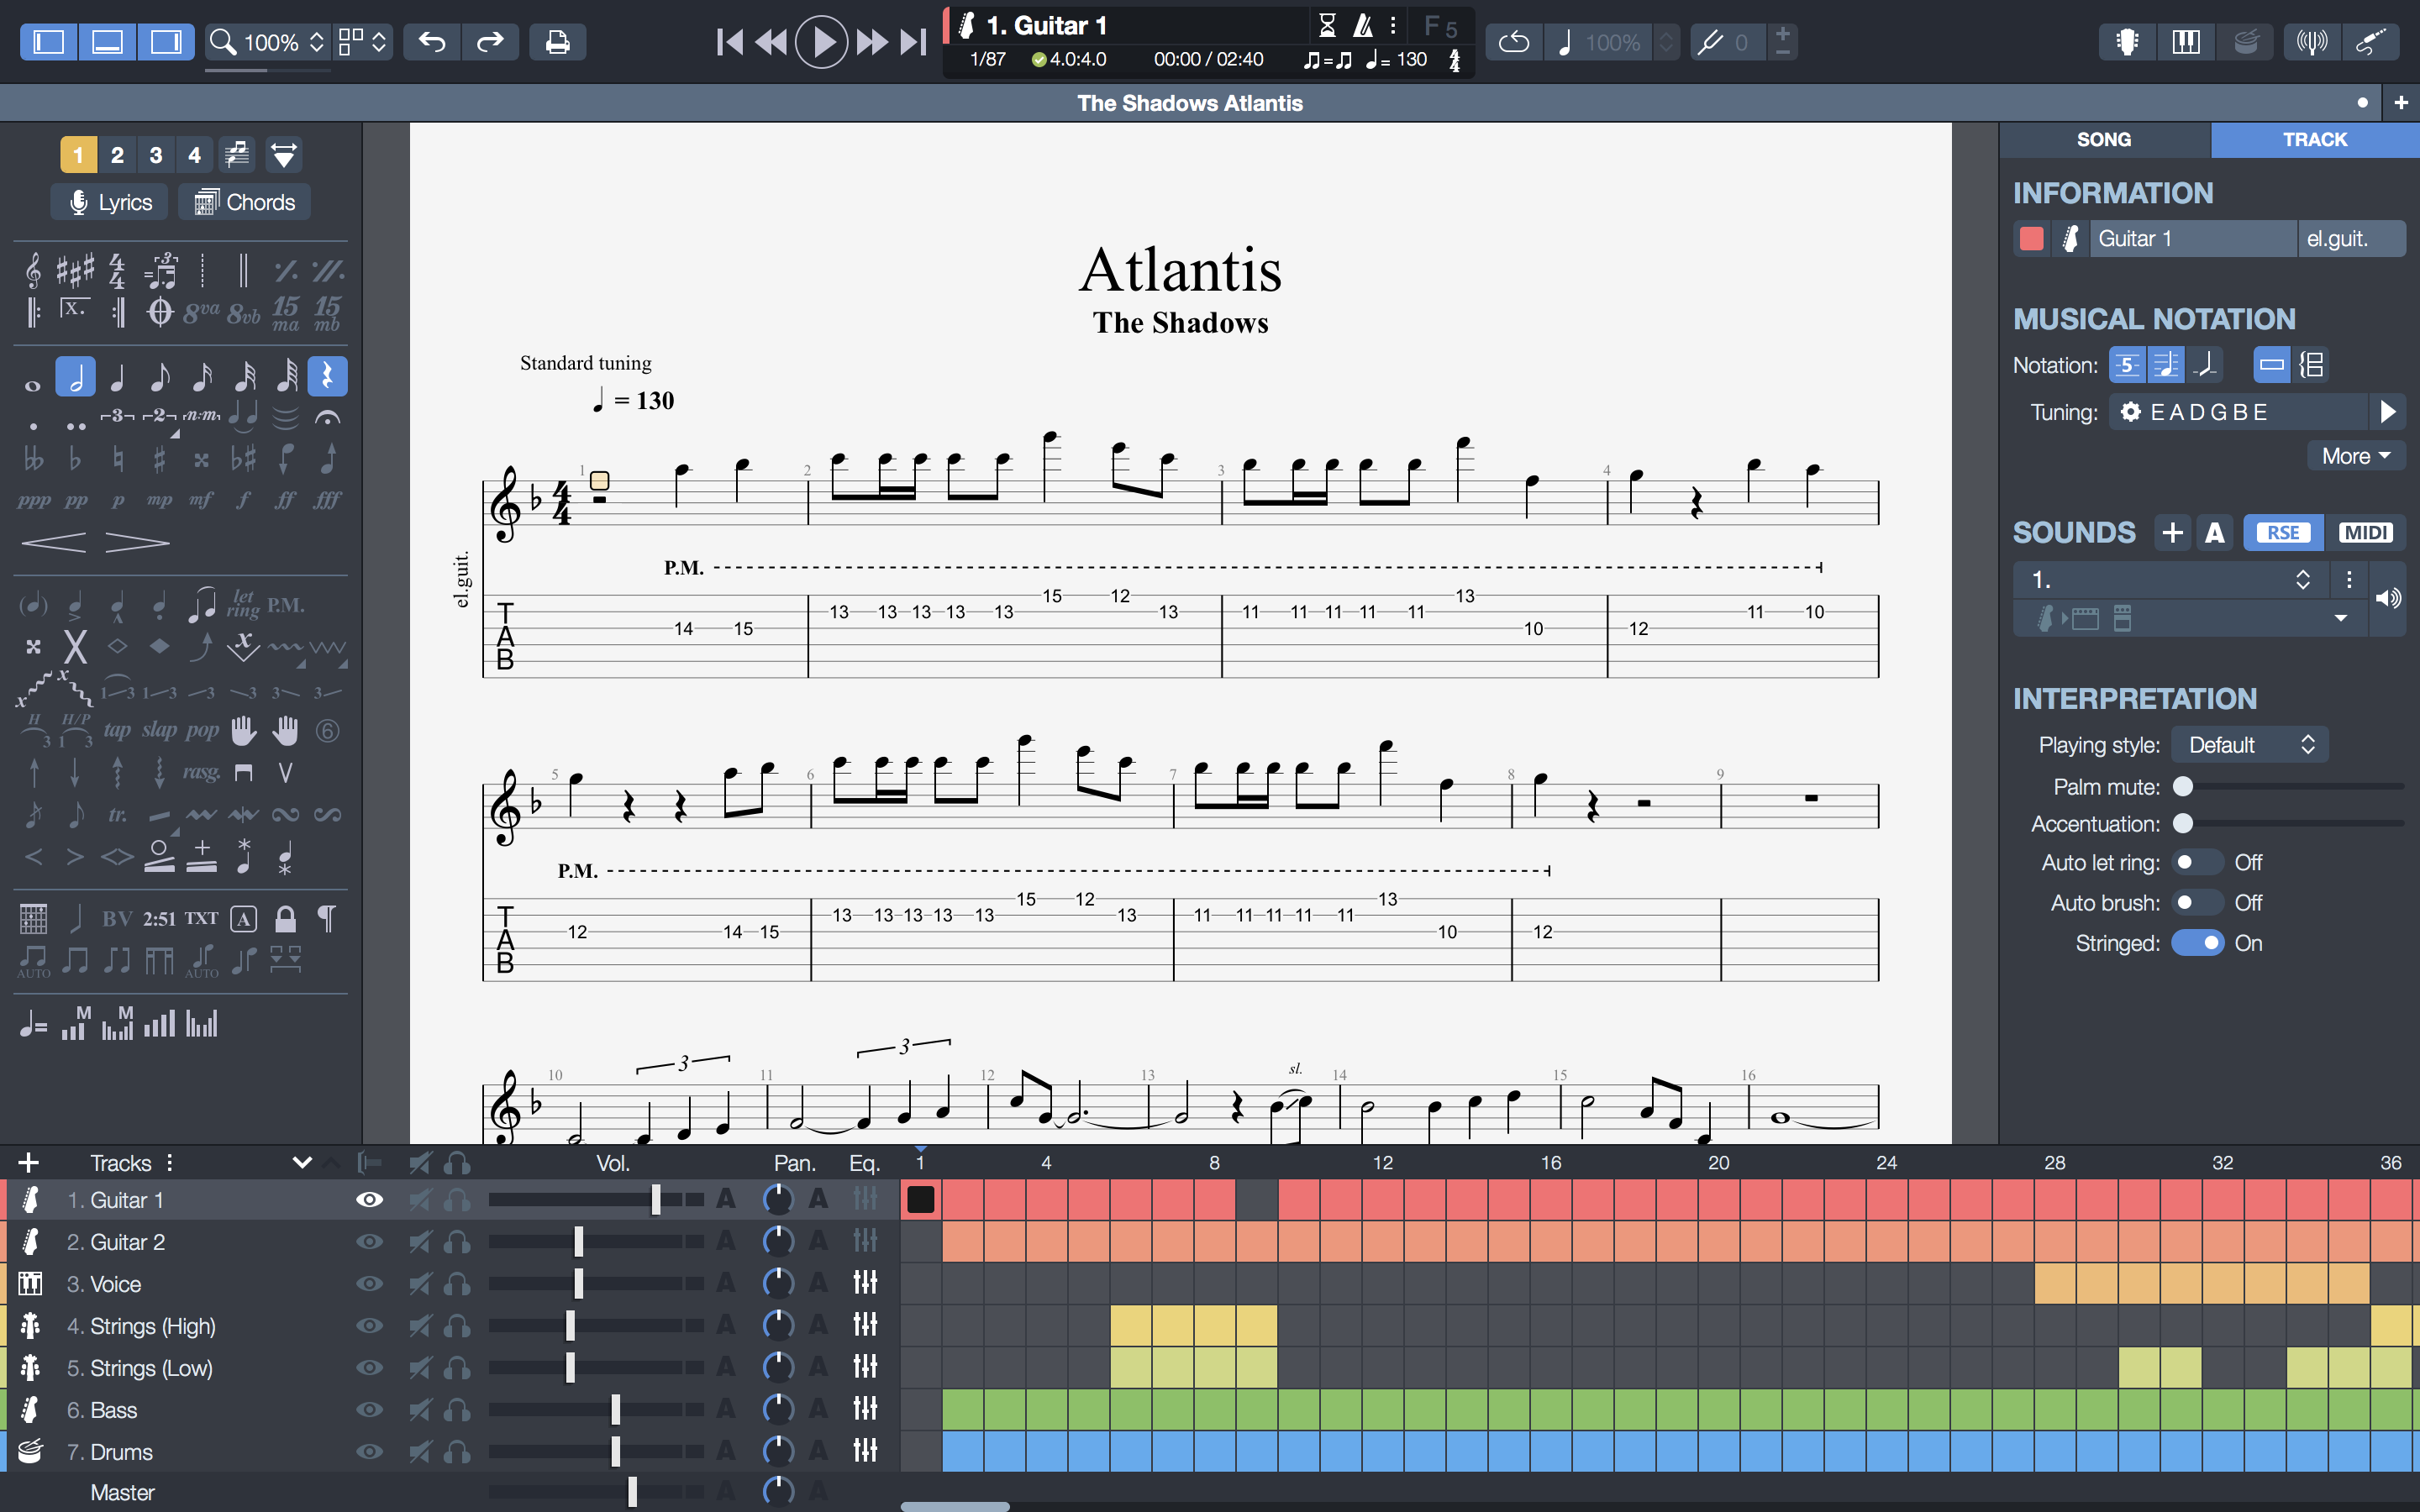Select the fortissimo ff dynamic
Image resolution: width=2420 pixels, height=1512 pixels.
(x=286, y=500)
